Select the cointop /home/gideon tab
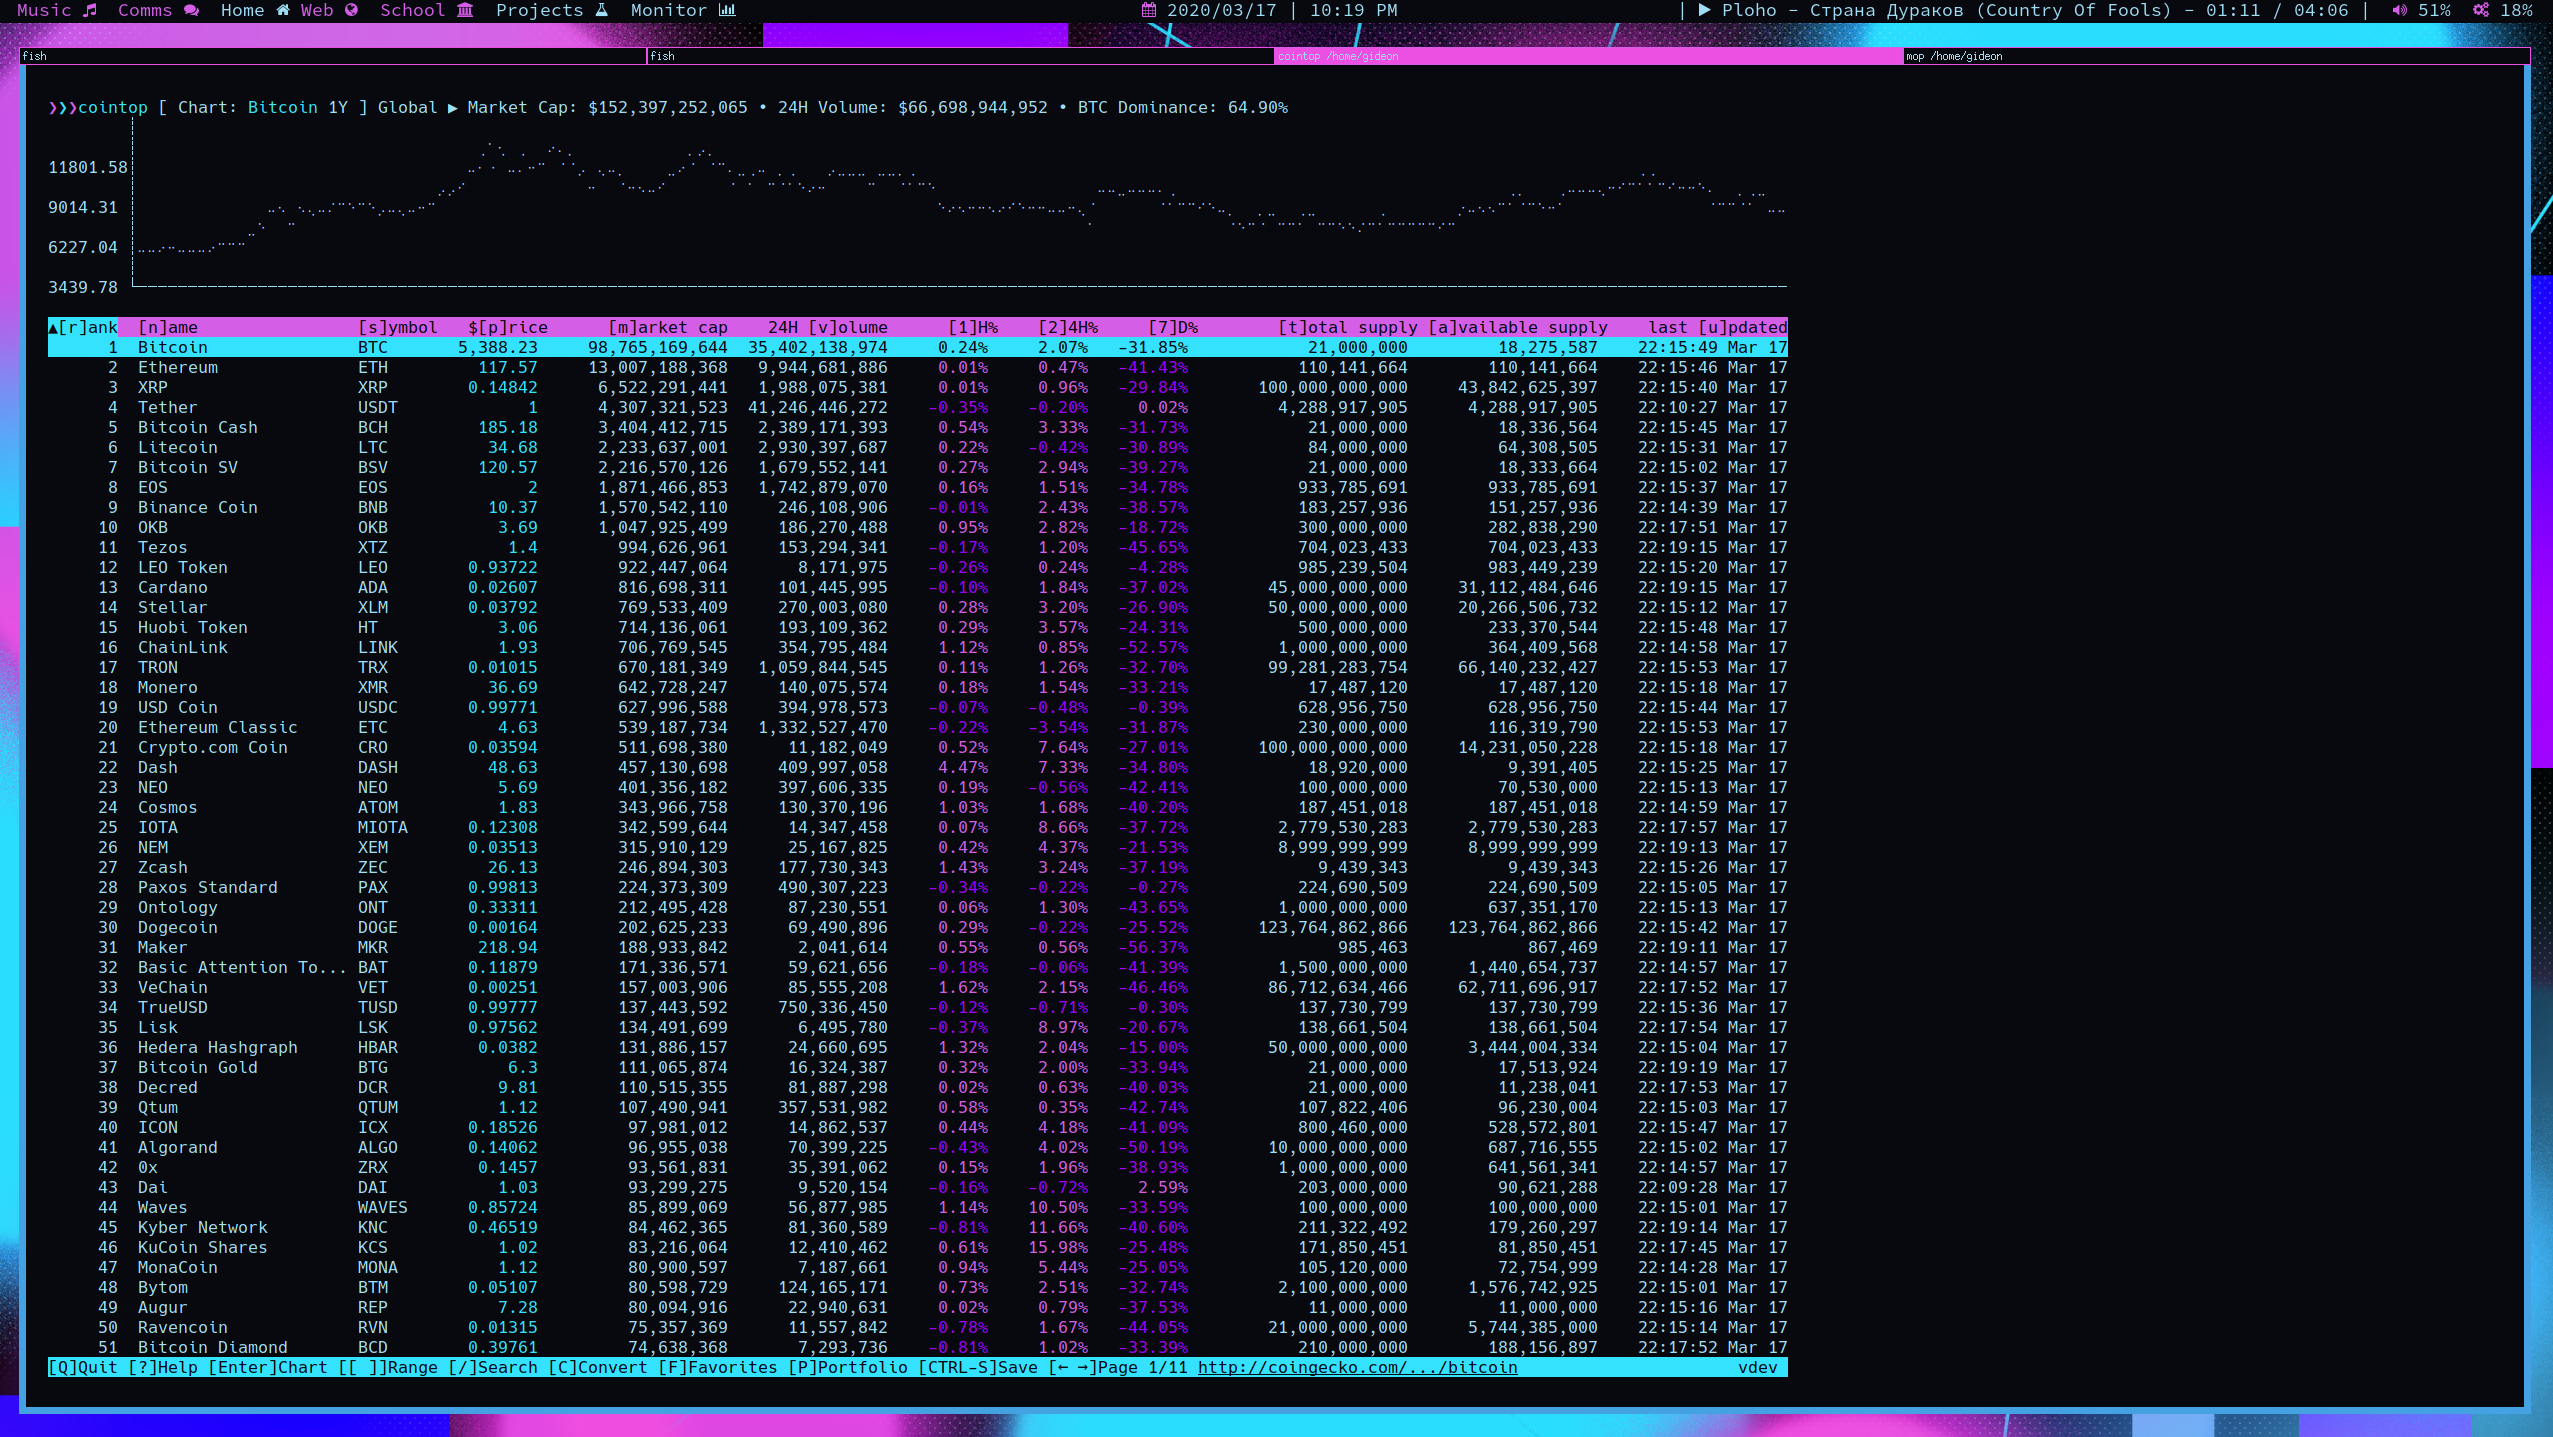 pyautogui.click(x=1588, y=56)
